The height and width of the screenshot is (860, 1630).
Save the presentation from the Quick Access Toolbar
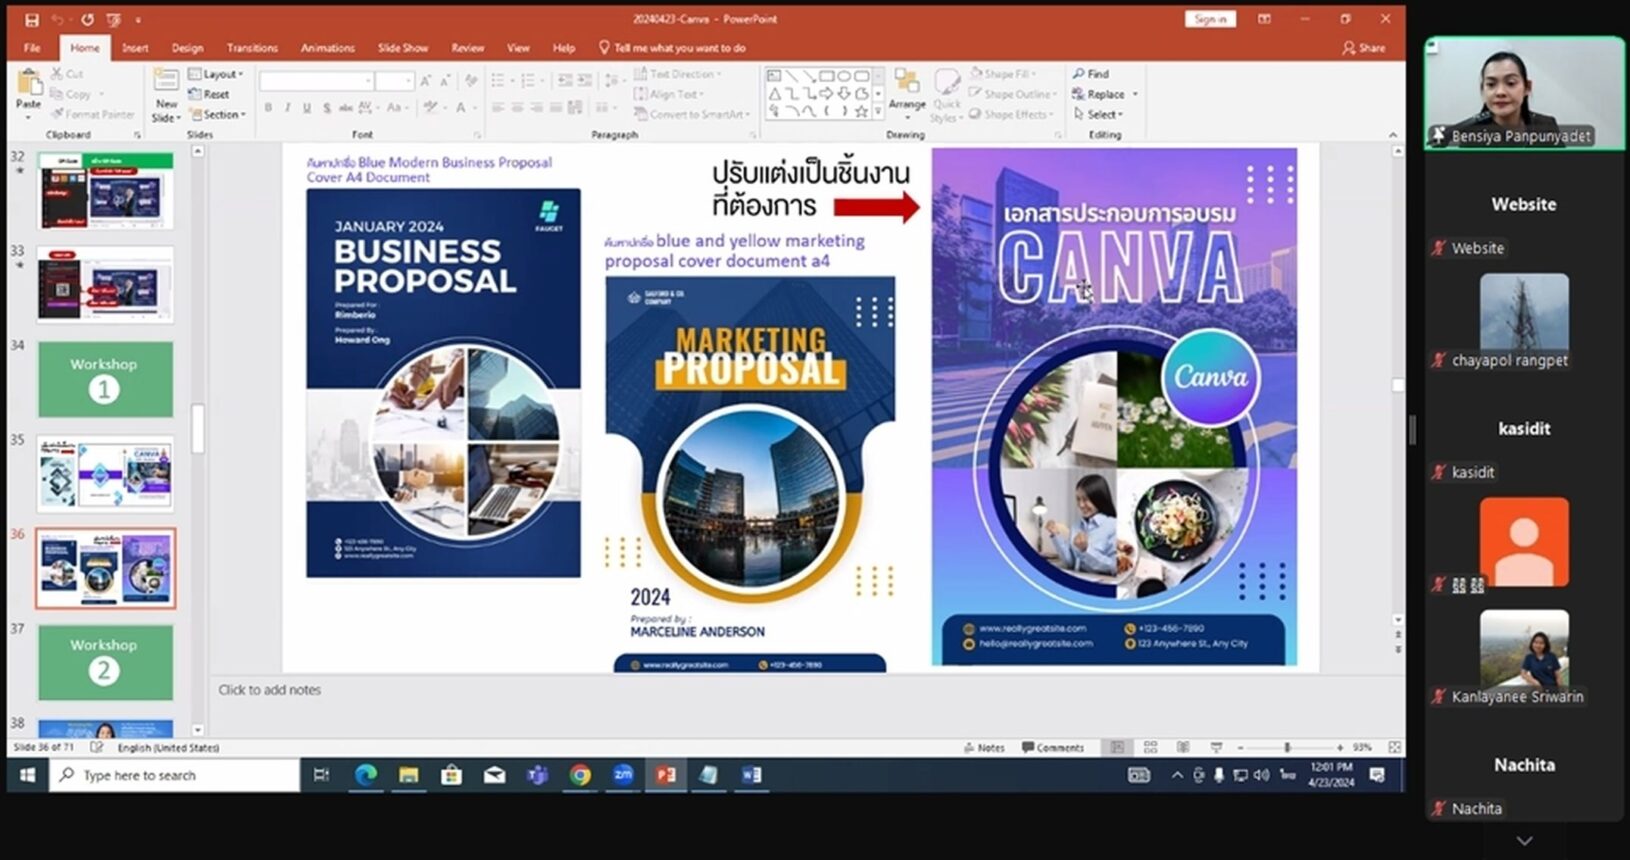tap(31, 19)
